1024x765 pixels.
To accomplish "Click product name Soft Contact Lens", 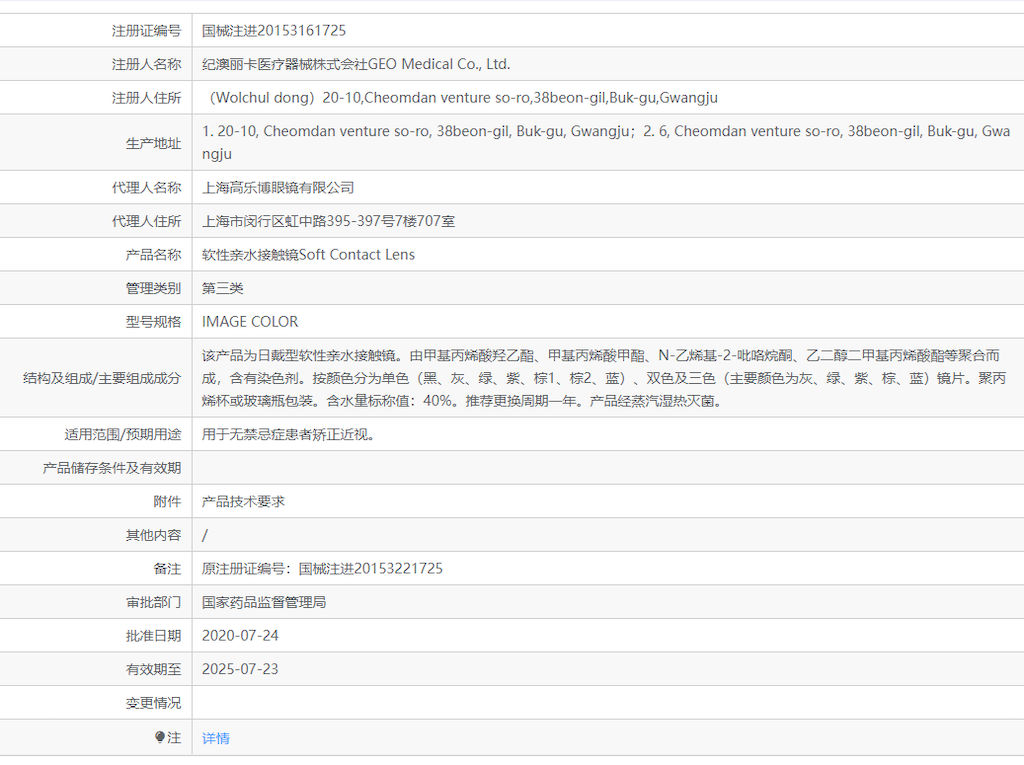I will point(308,255).
